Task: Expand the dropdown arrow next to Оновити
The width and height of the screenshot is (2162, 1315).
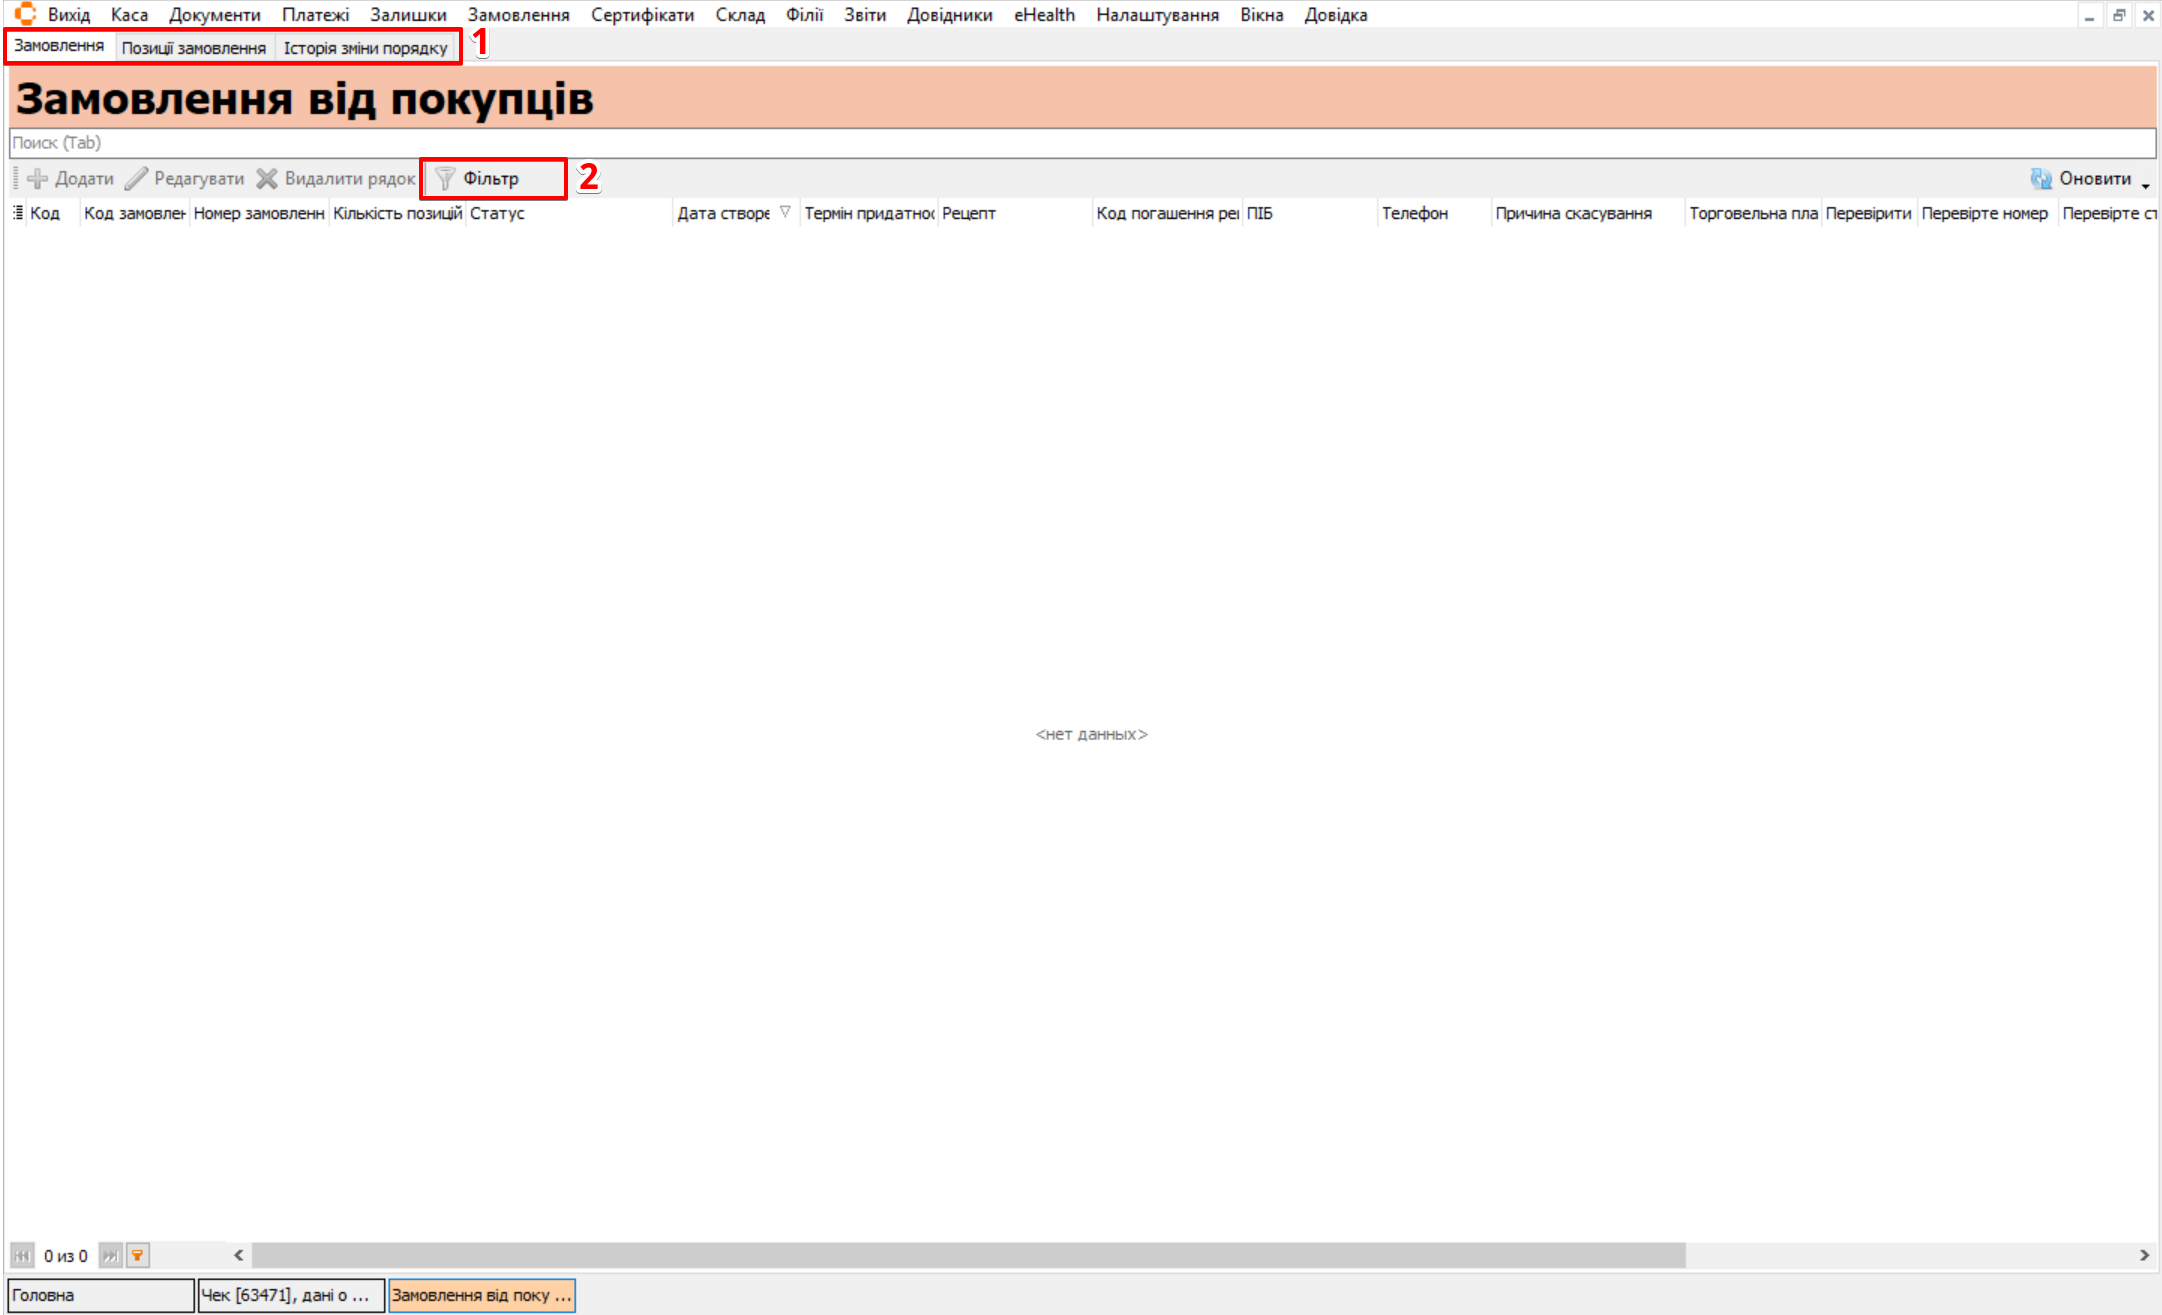Action: [2146, 184]
